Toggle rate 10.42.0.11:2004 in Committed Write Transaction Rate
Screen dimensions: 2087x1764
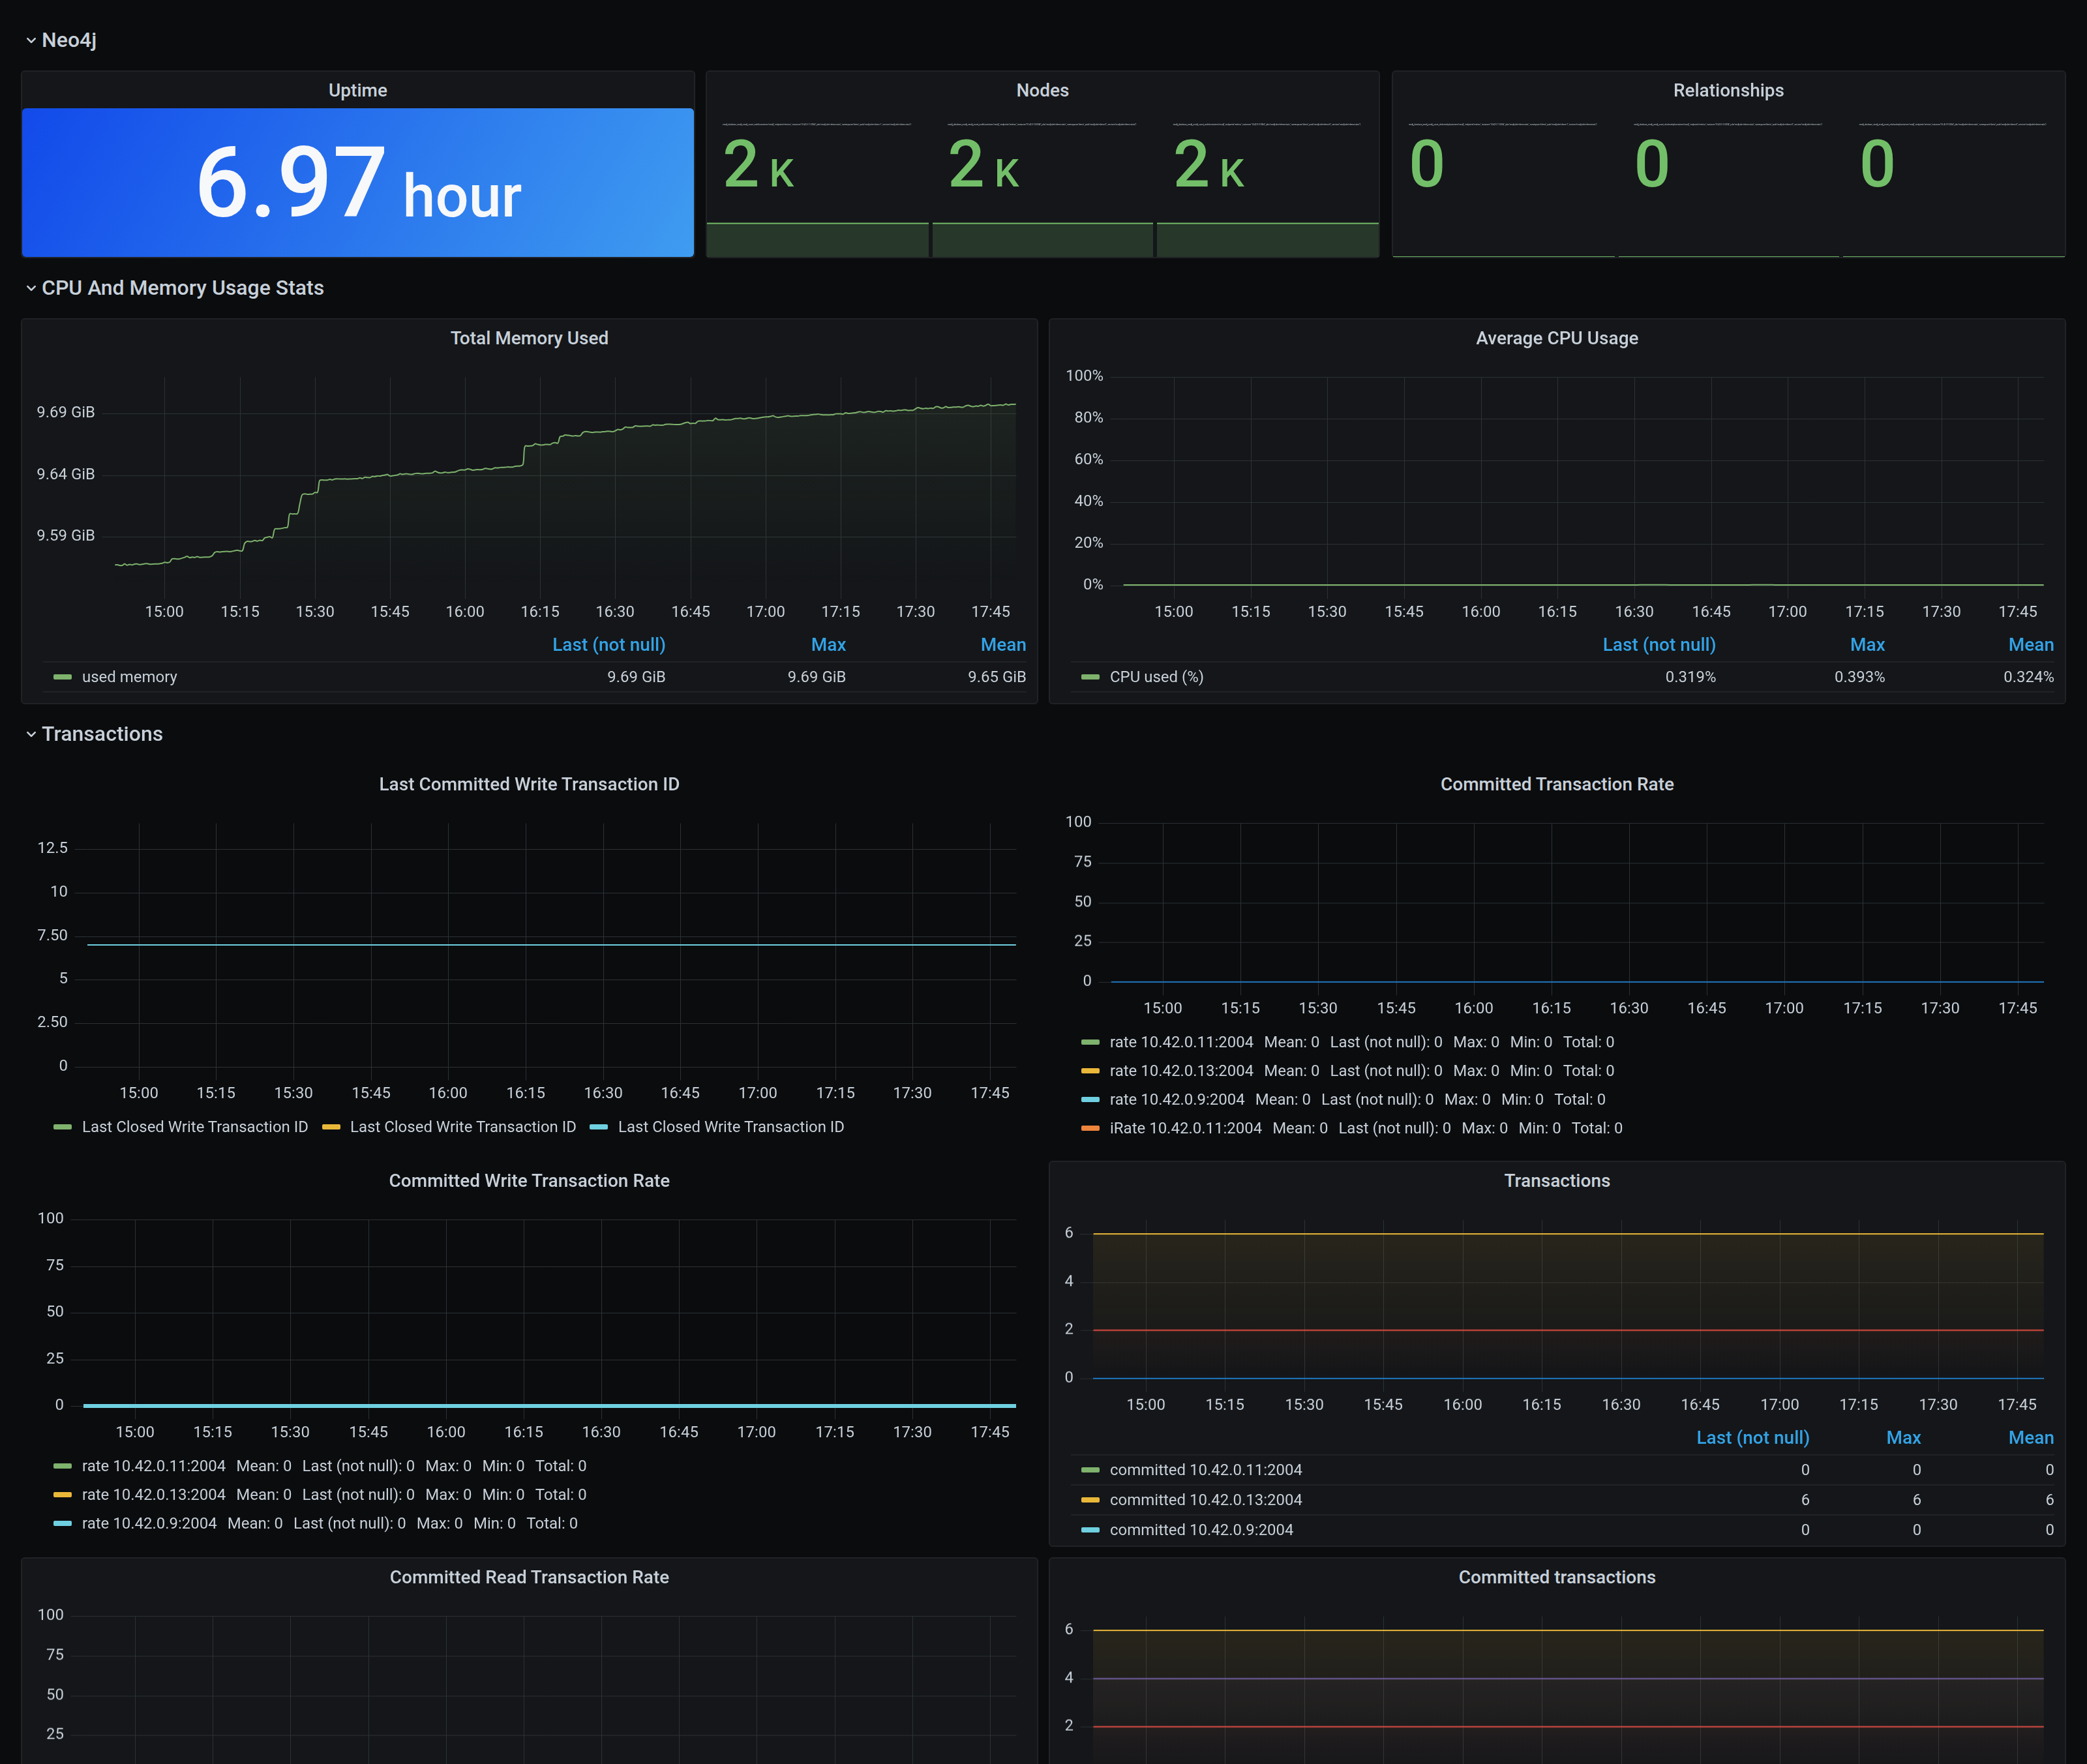(x=153, y=1466)
